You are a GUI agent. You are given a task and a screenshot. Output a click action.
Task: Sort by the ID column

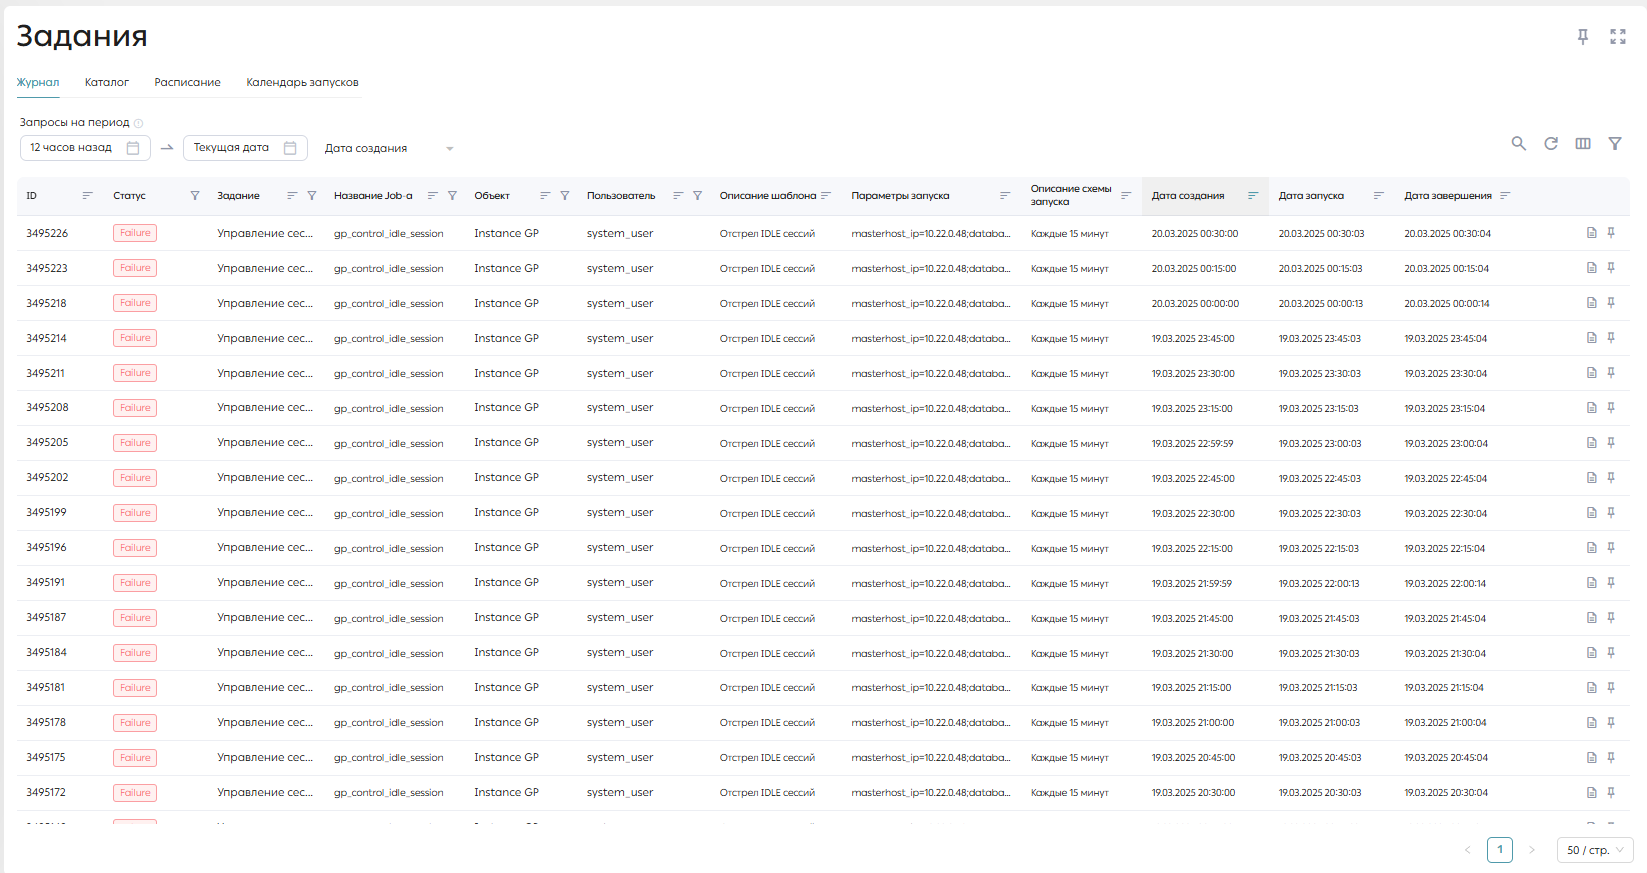[88, 196]
